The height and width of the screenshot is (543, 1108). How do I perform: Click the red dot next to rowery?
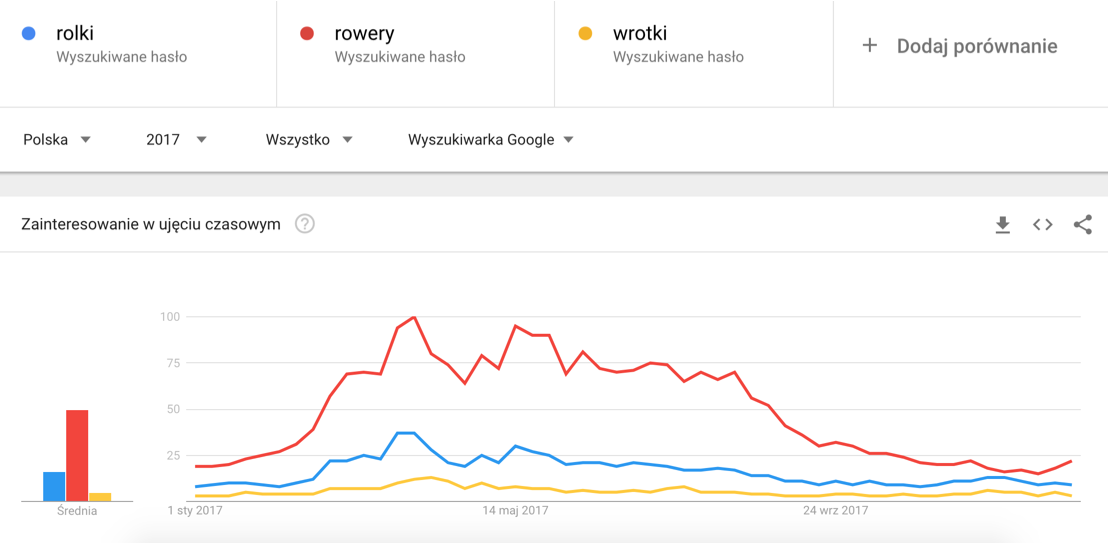coord(307,33)
